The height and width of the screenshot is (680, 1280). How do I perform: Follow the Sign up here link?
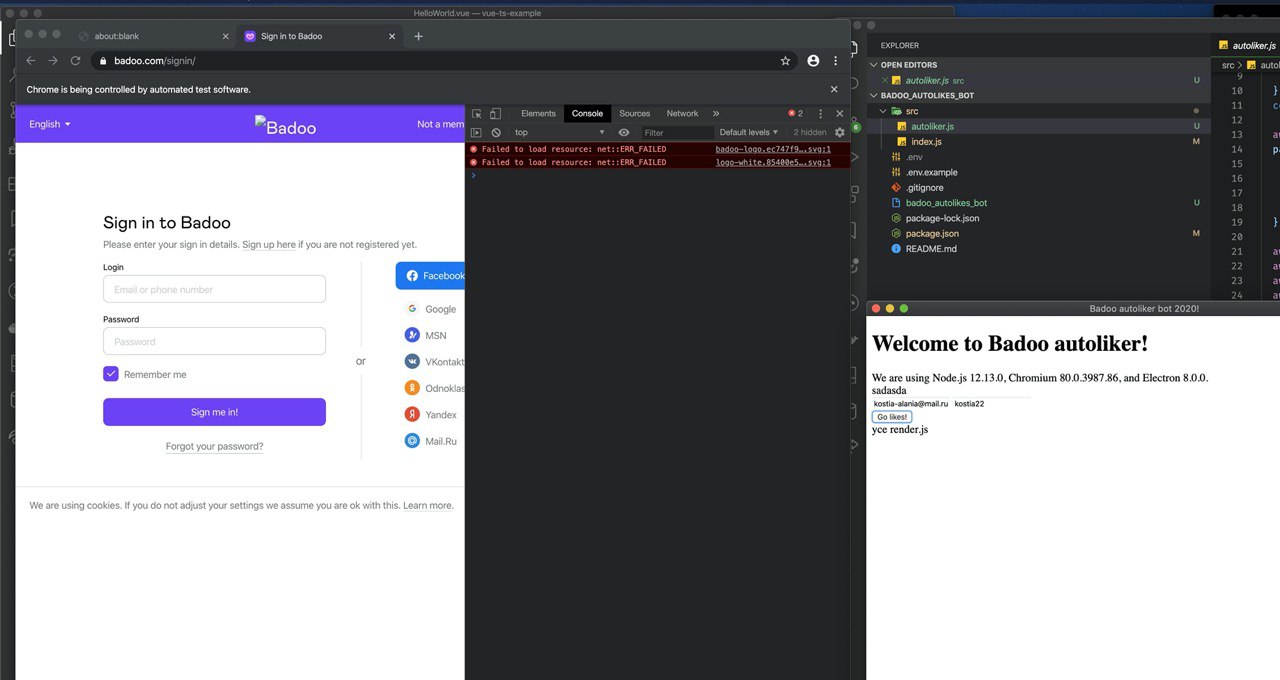[269, 244]
